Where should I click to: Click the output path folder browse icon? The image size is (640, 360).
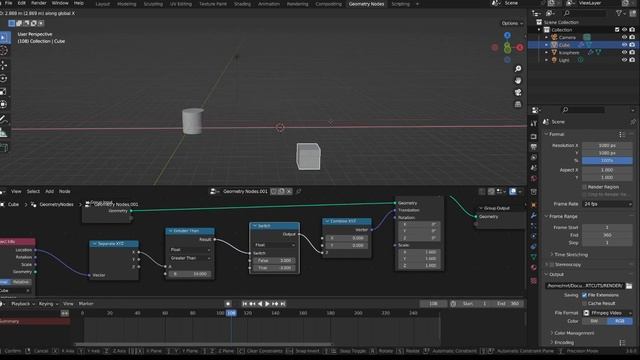(629, 286)
